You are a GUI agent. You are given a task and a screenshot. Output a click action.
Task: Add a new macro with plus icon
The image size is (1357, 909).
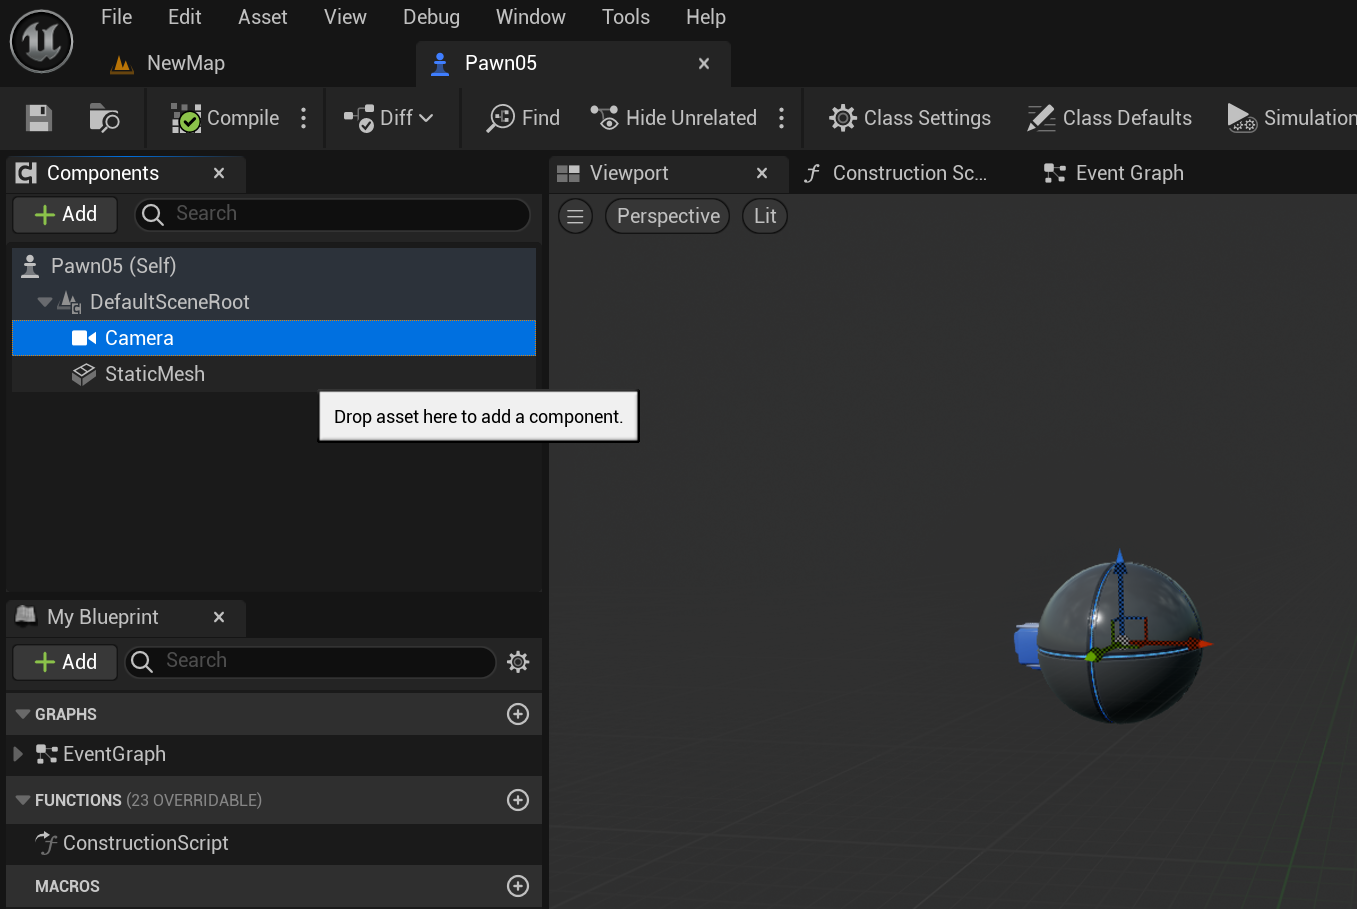[x=518, y=886]
